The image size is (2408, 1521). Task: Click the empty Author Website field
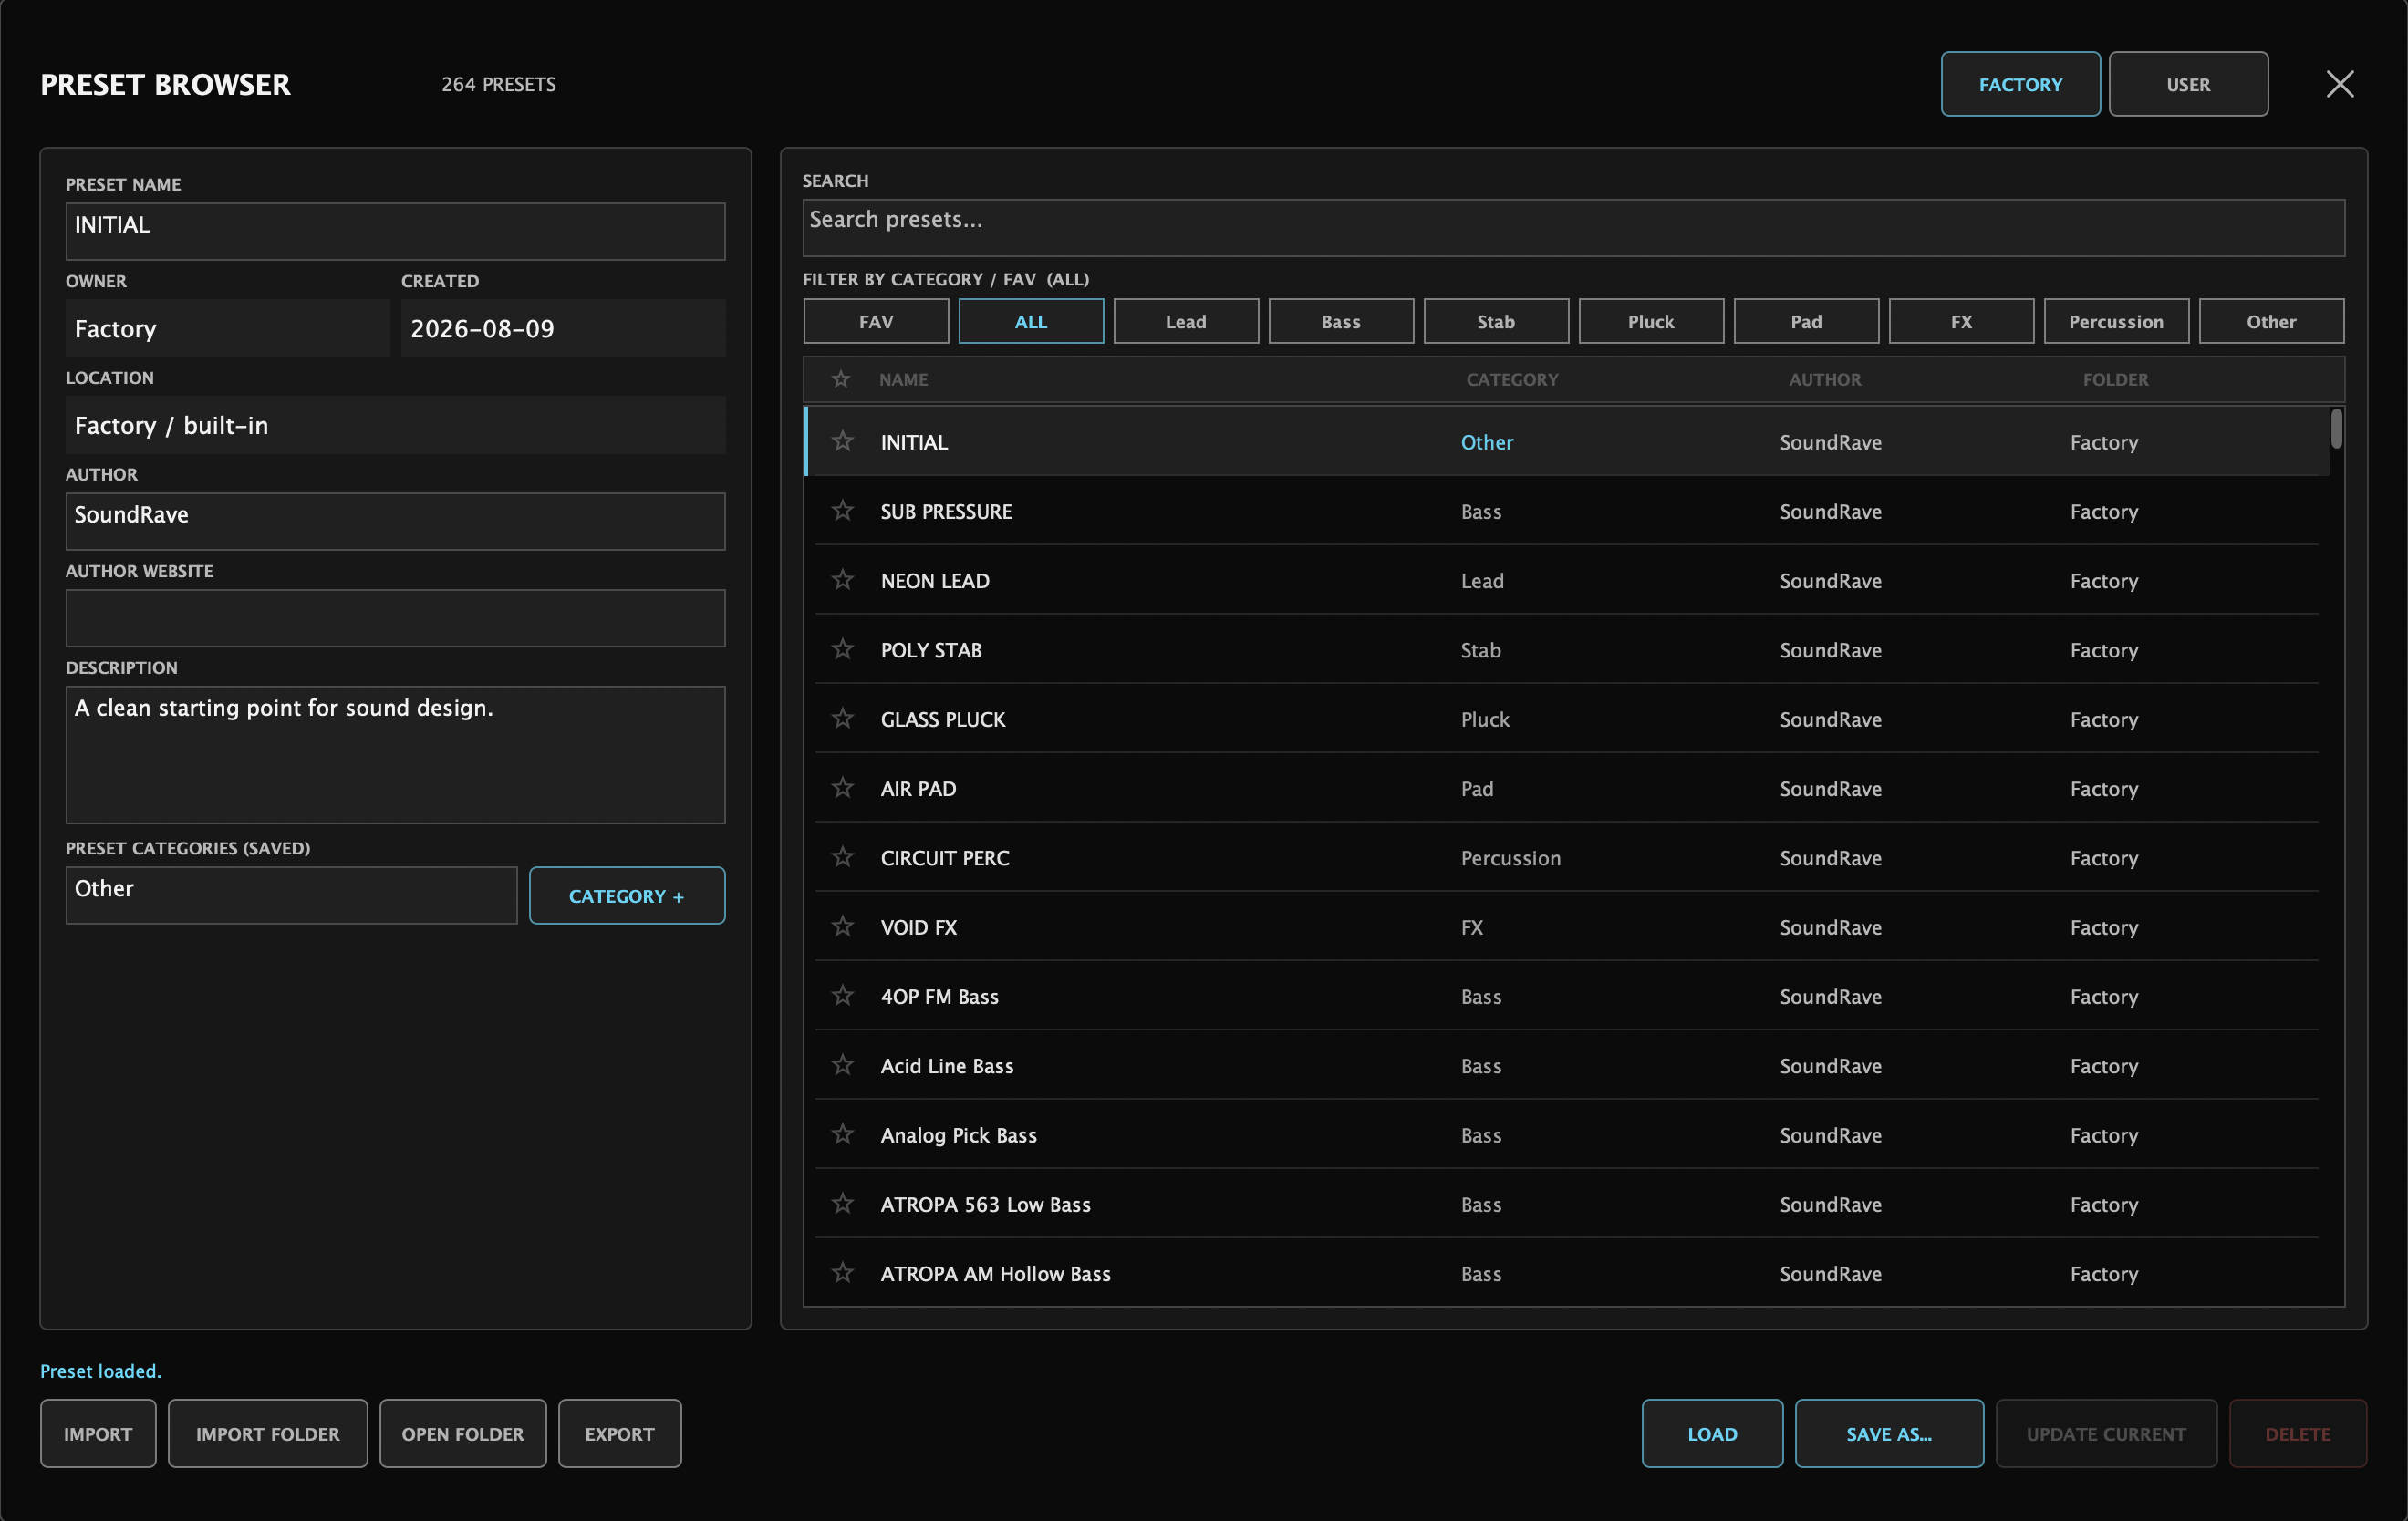pyautogui.click(x=395, y=617)
